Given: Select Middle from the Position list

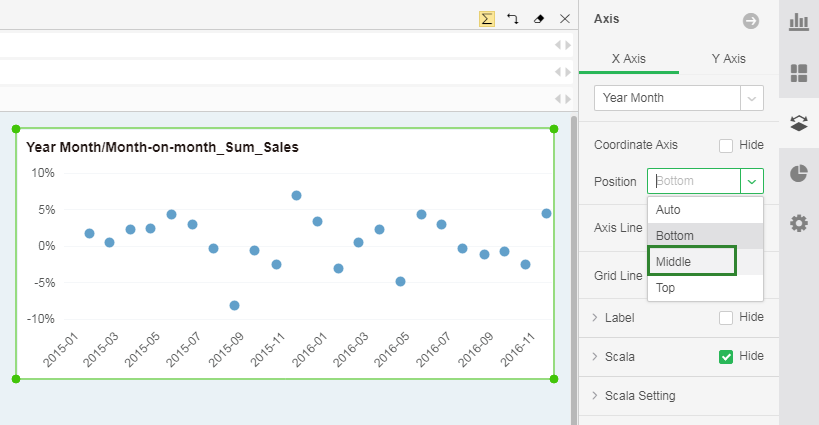Looking at the screenshot, I should tap(692, 262).
